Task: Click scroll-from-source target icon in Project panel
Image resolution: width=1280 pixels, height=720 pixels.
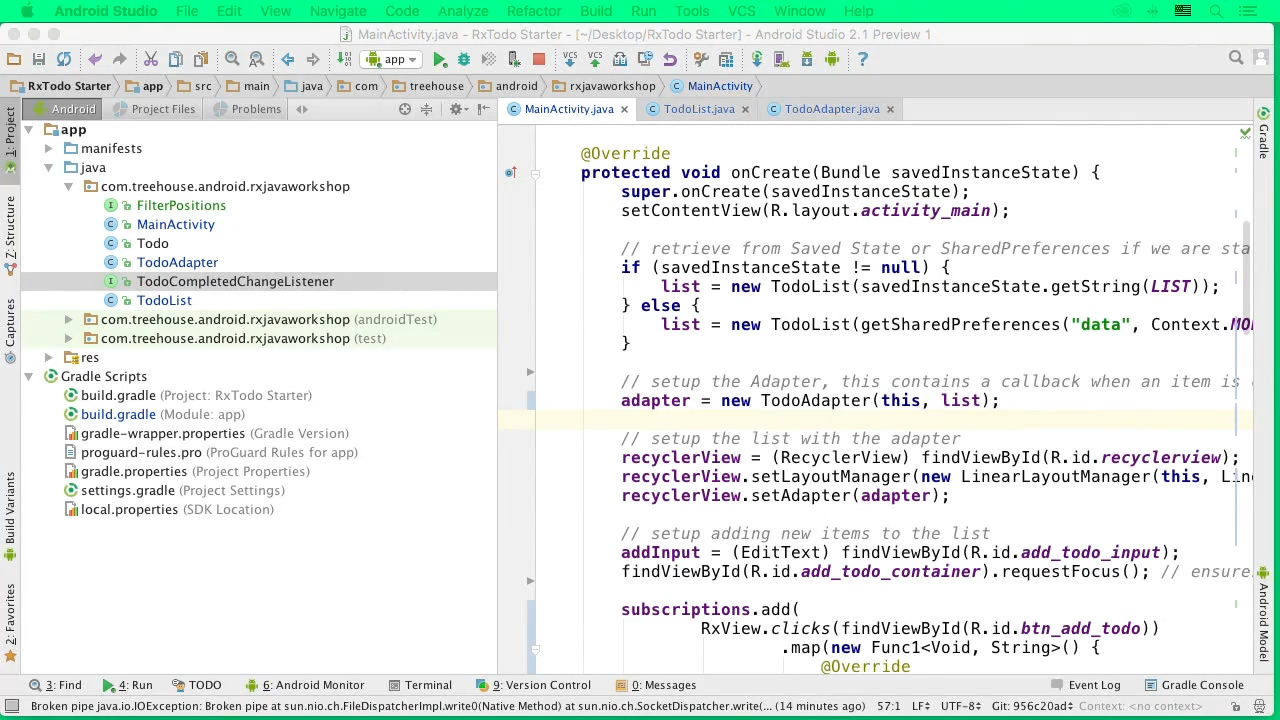Action: coord(405,109)
